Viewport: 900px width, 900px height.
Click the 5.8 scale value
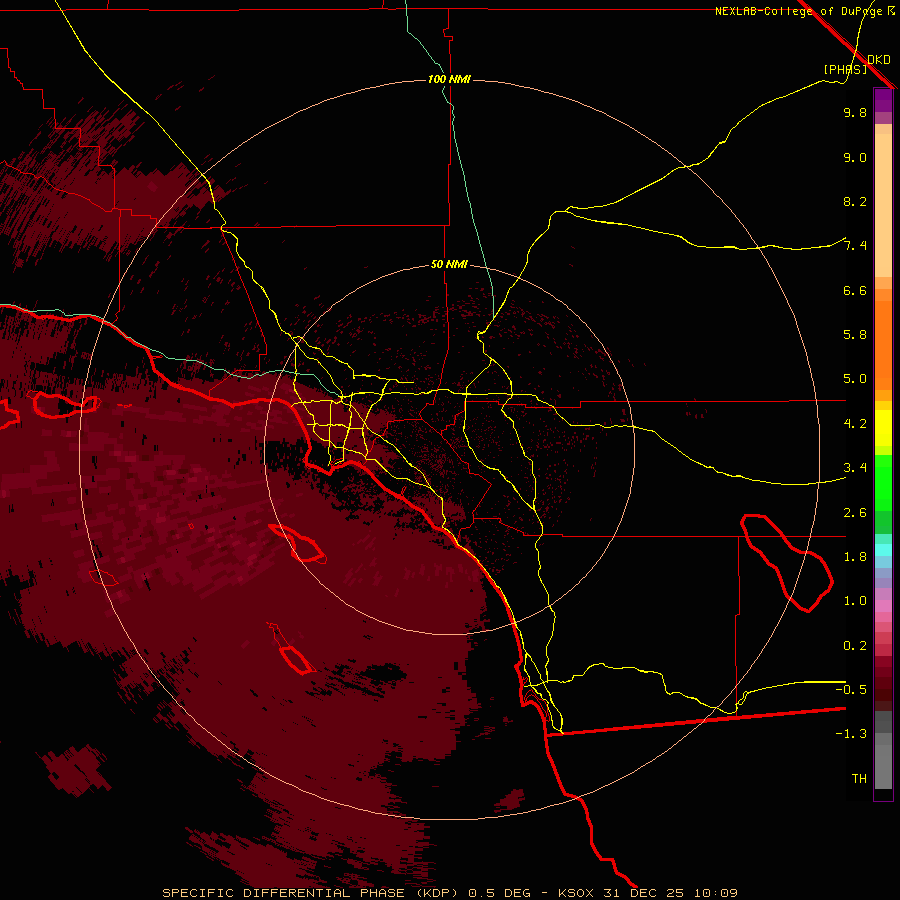pyautogui.click(x=855, y=335)
